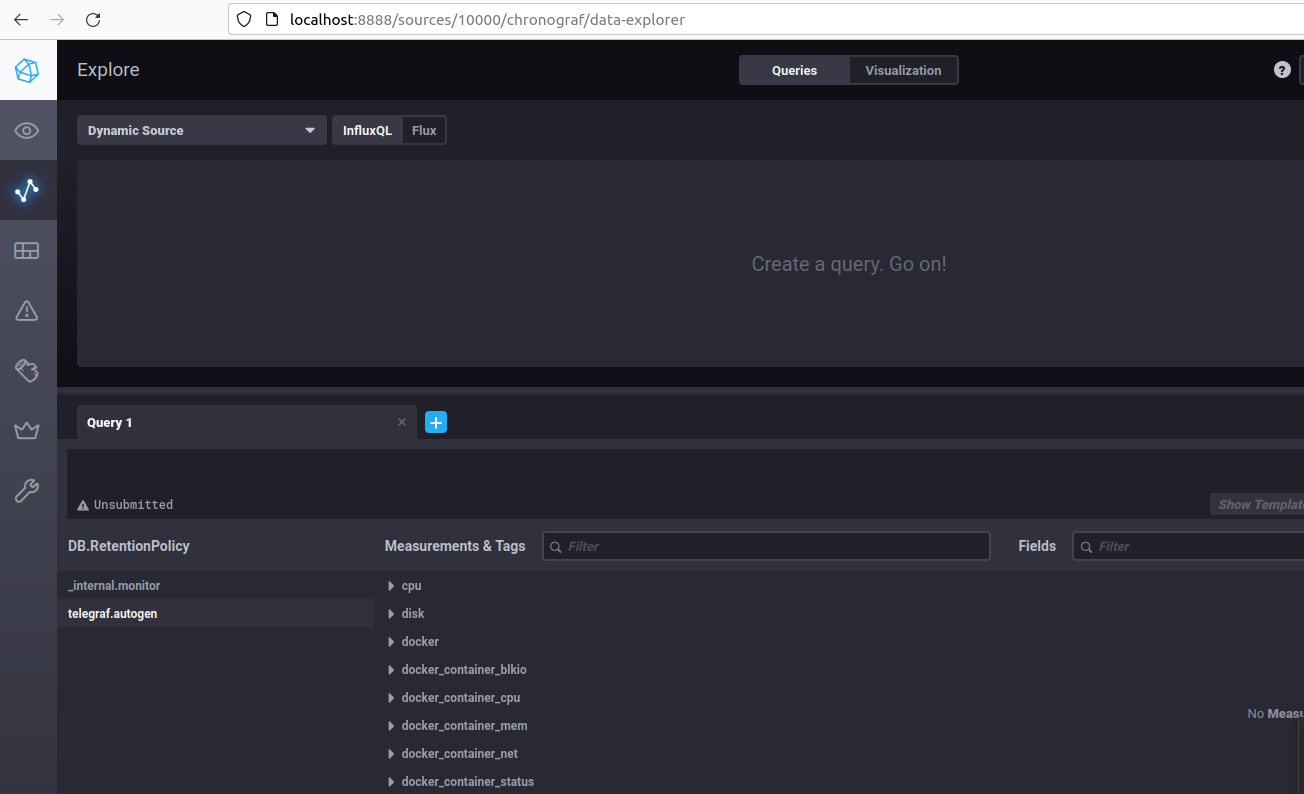Viewport: 1304px width, 794px height.
Task: Switch query language to Flux
Action: click(x=423, y=130)
